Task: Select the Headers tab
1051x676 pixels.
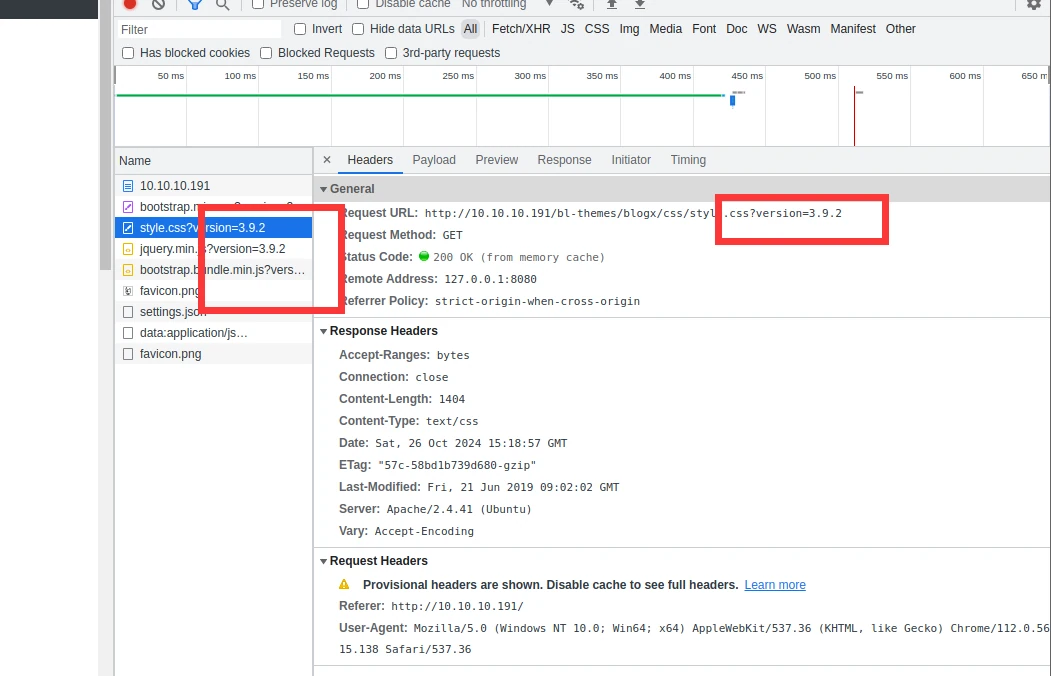Action: click(x=370, y=160)
